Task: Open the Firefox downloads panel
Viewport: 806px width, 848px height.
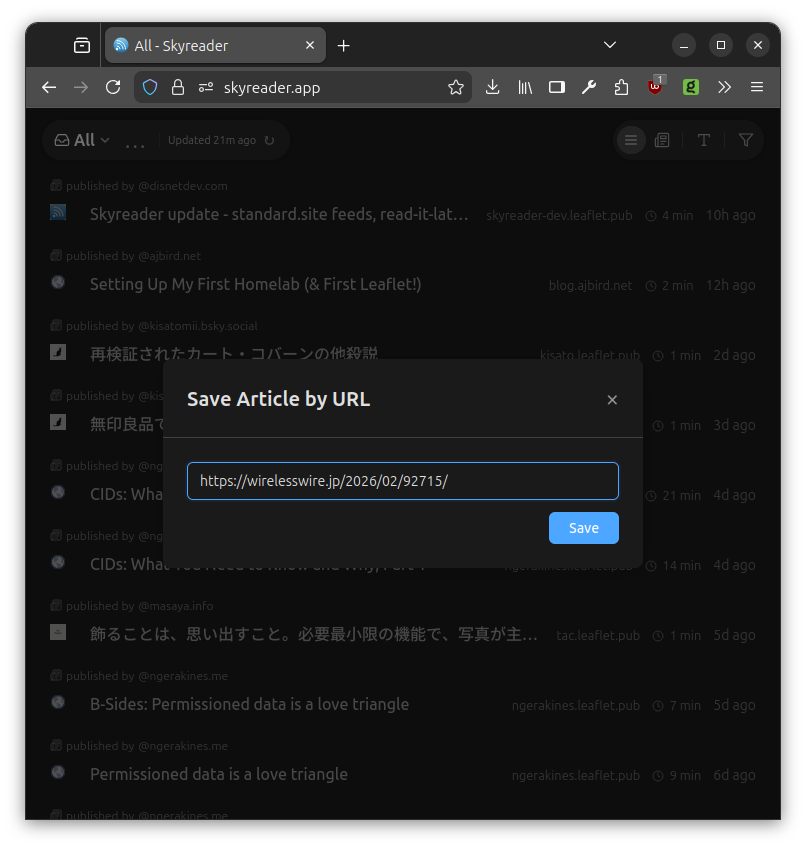Action: click(492, 87)
